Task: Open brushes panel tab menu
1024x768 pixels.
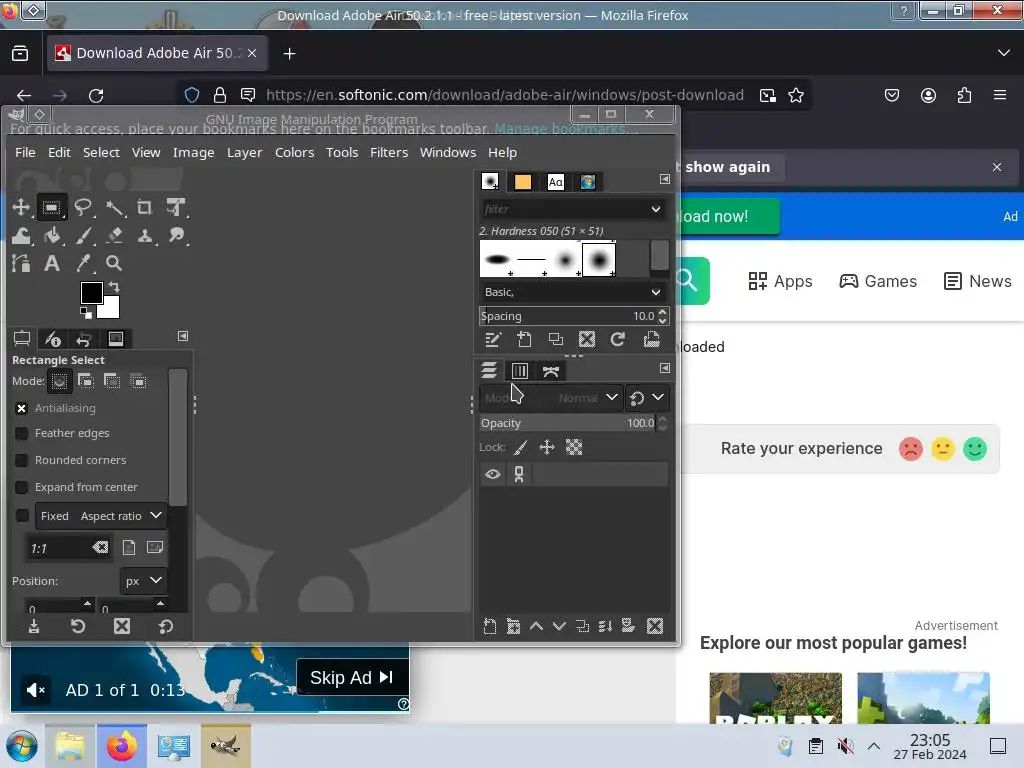Action: point(665,179)
